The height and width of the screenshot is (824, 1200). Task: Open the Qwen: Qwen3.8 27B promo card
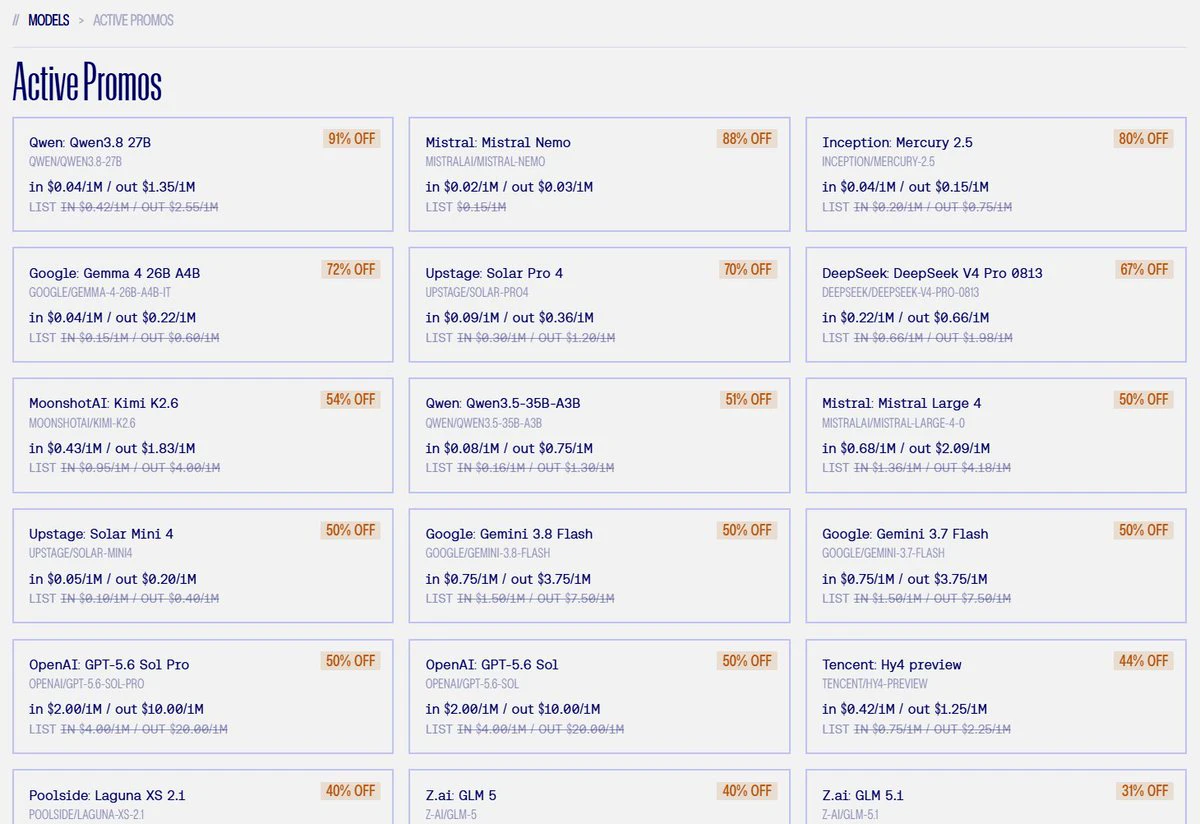pyautogui.click(x=203, y=175)
